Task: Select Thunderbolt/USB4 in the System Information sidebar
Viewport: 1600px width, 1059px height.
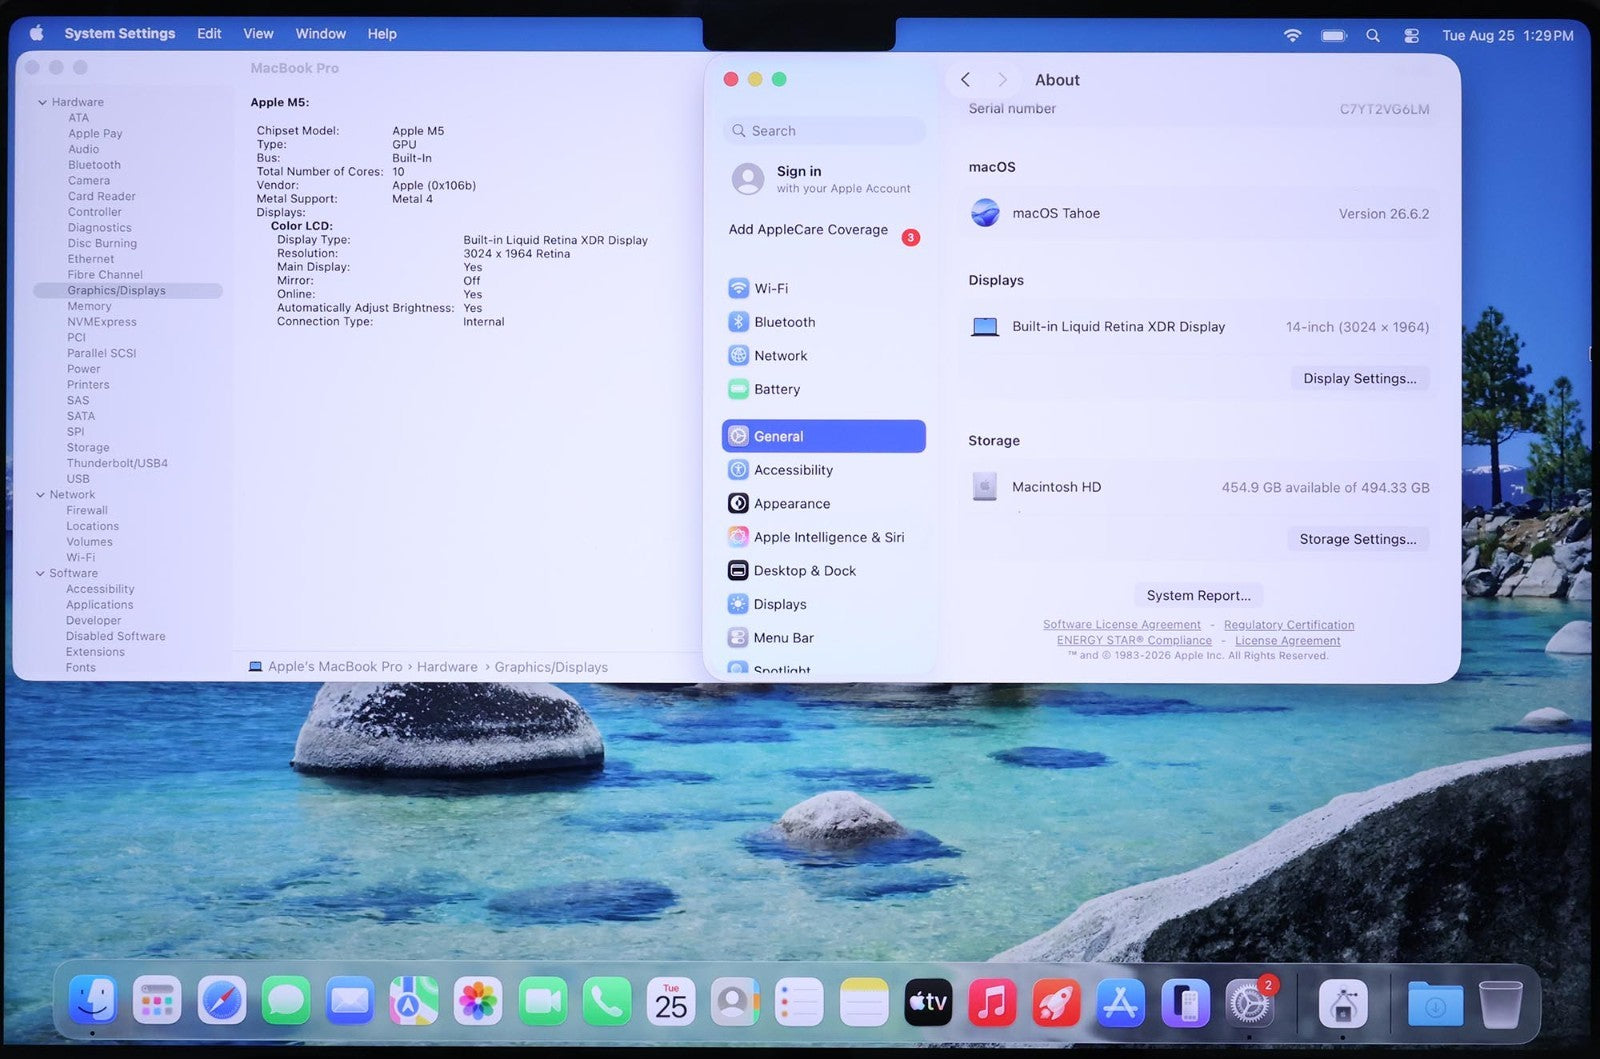Action: pos(117,463)
